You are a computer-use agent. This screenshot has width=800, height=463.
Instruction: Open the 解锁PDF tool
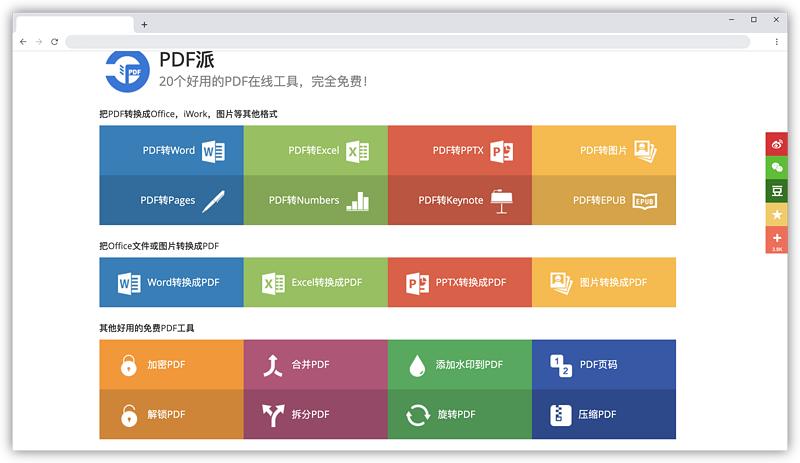pos(171,414)
